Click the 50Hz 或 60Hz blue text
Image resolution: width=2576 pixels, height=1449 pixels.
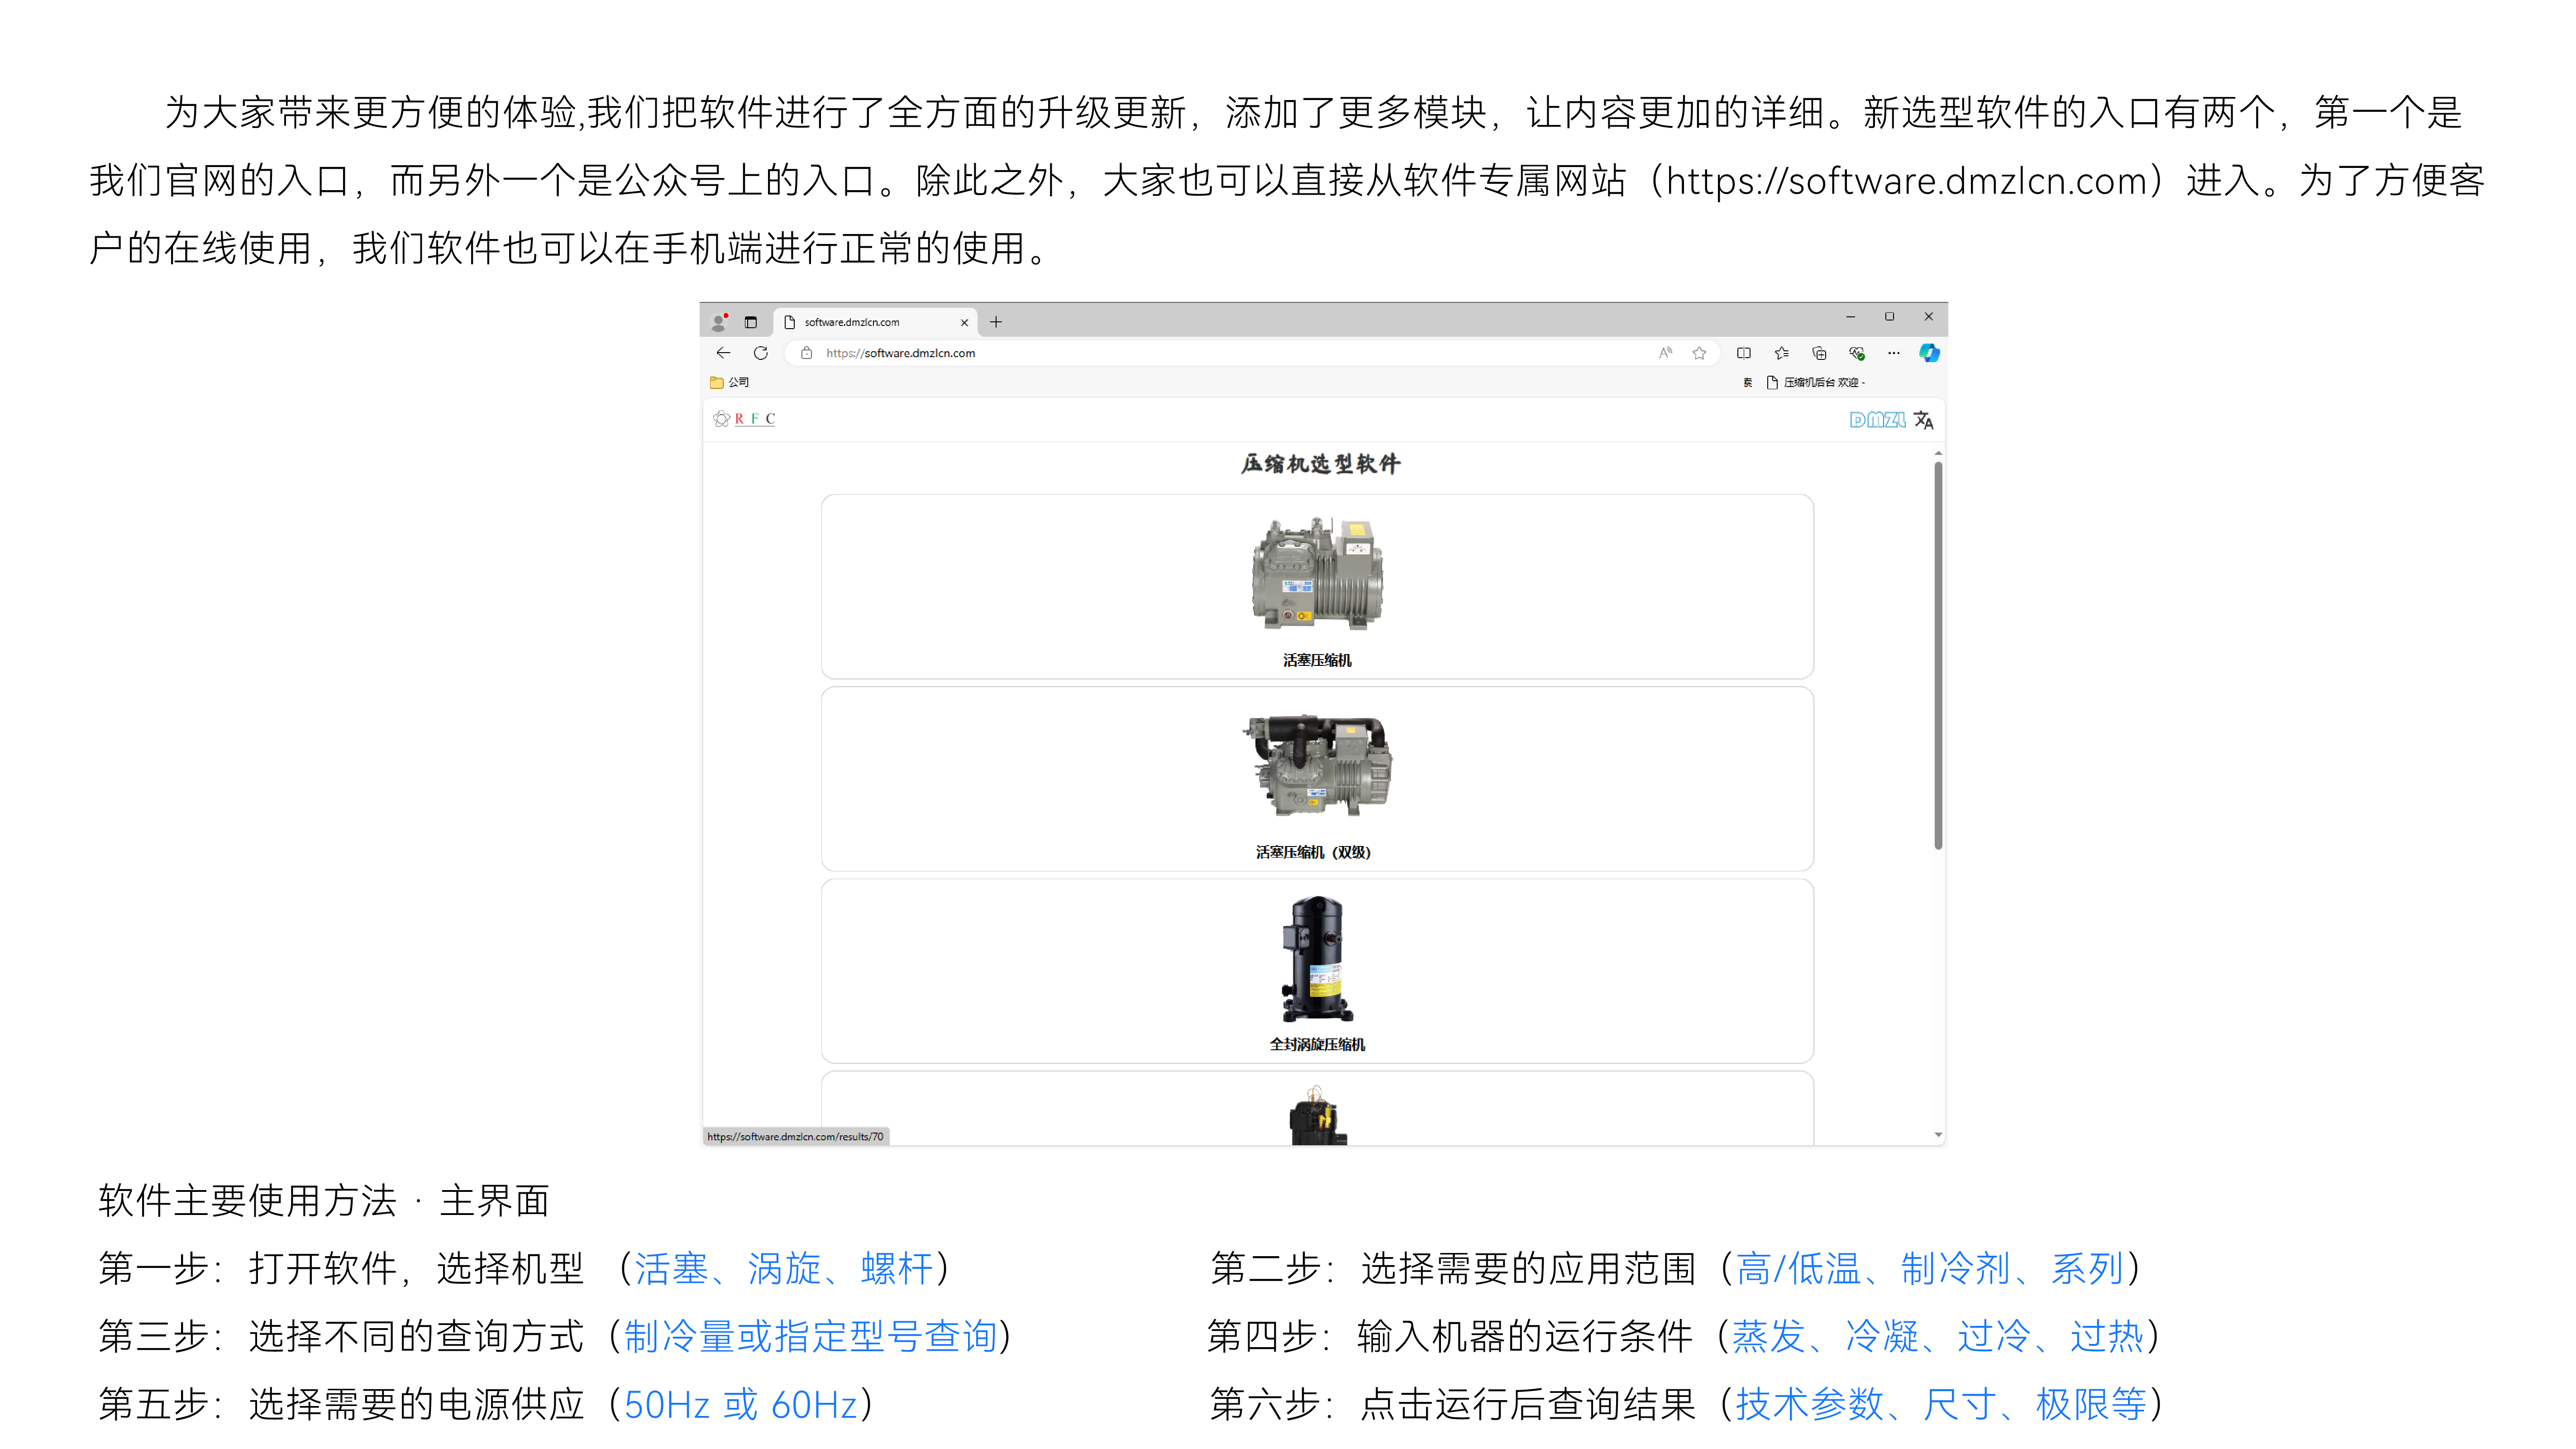click(741, 1404)
